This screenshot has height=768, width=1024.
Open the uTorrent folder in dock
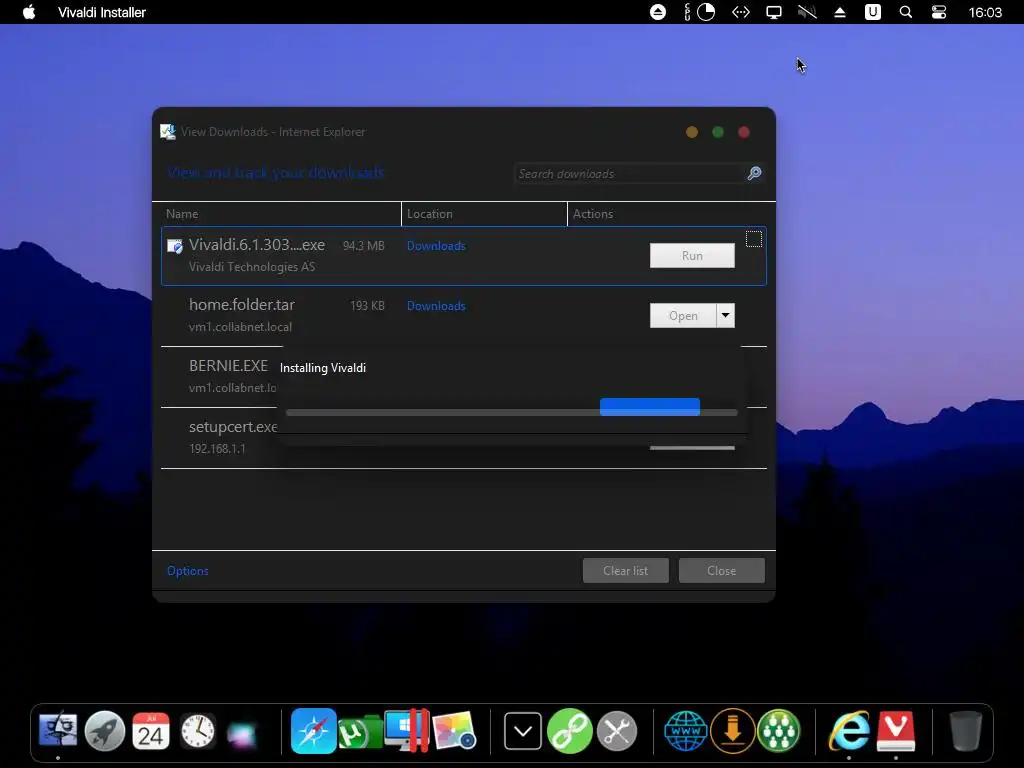point(360,731)
